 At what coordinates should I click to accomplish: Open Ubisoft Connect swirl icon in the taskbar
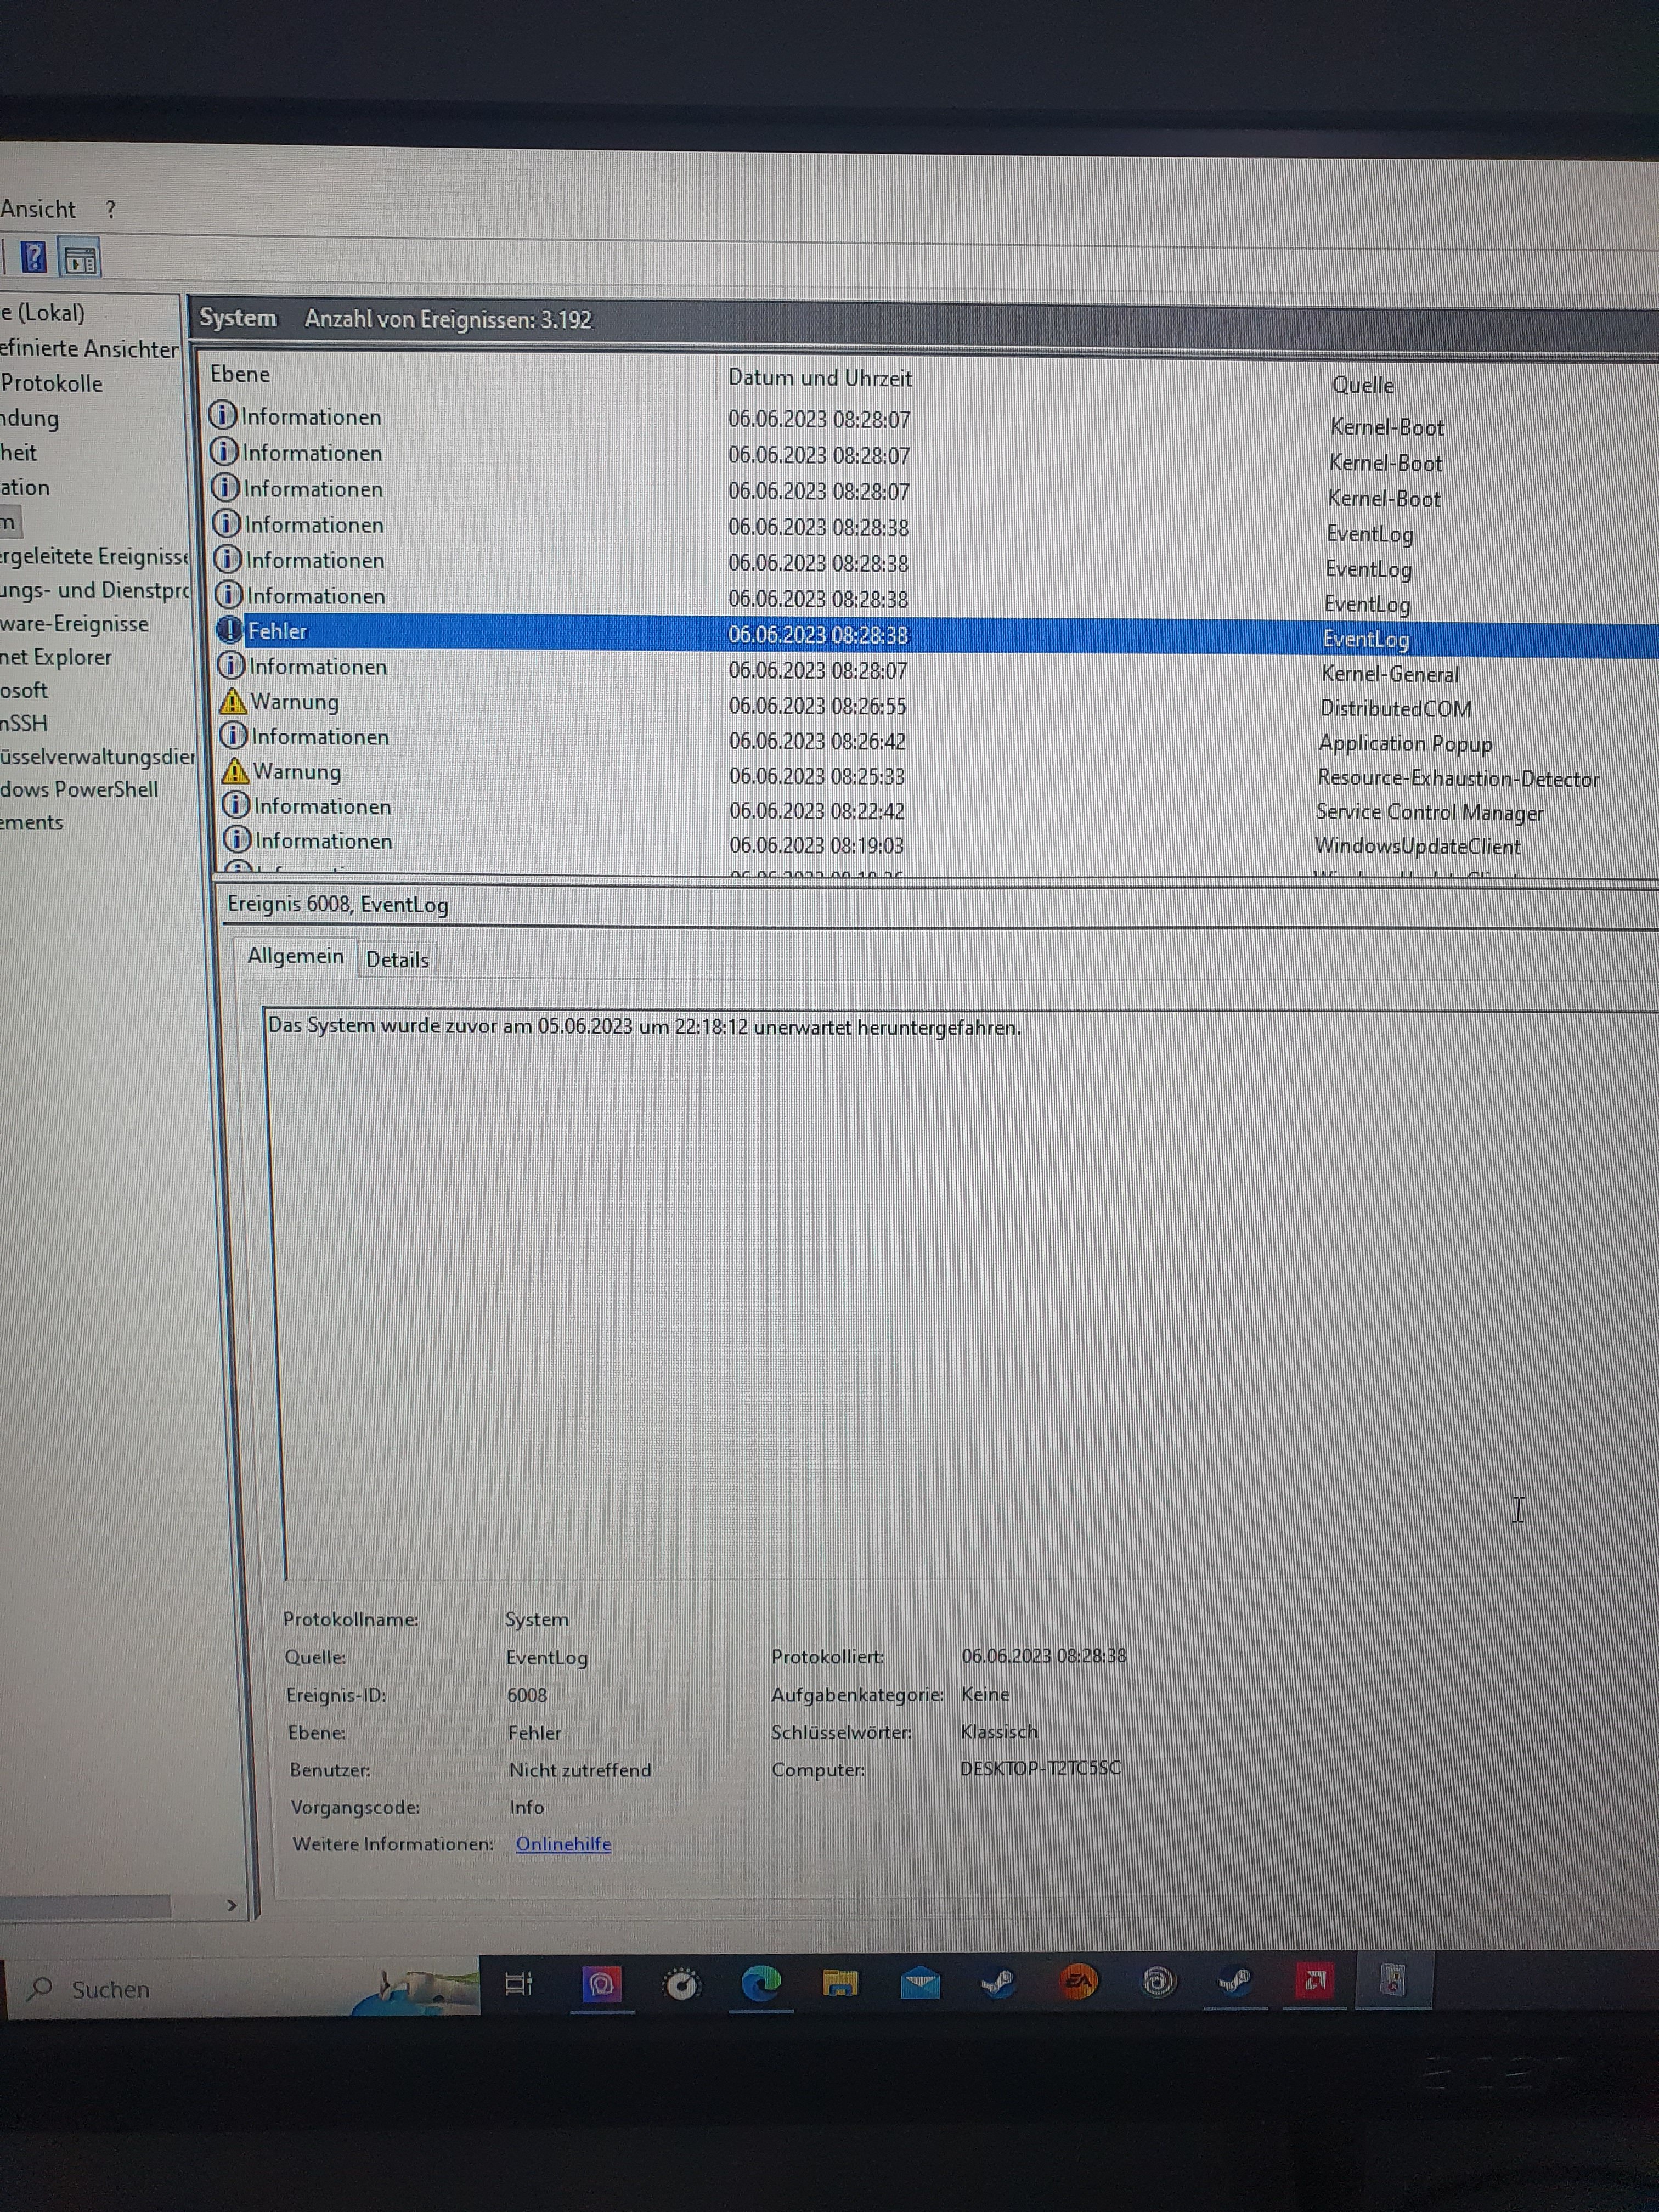click(1157, 1982)
